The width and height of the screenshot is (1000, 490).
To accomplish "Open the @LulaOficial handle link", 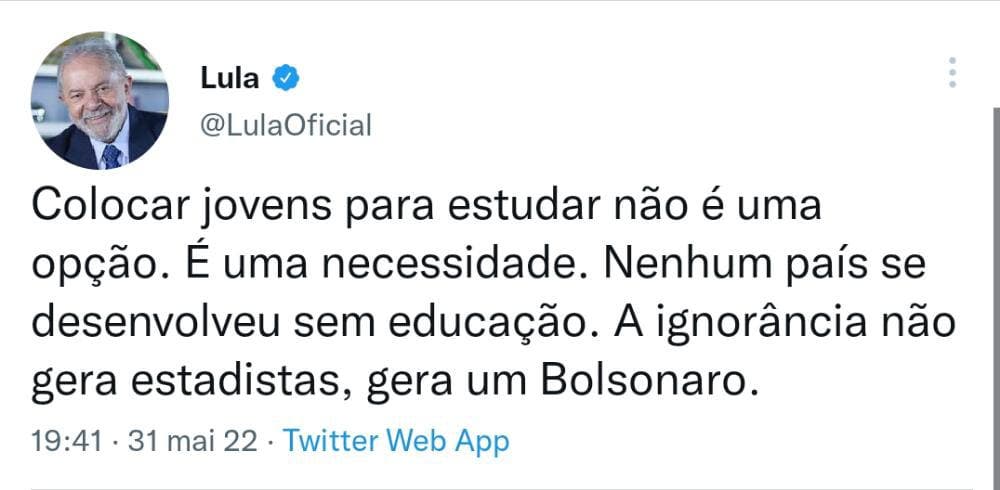I will click(x=286, y=126).
